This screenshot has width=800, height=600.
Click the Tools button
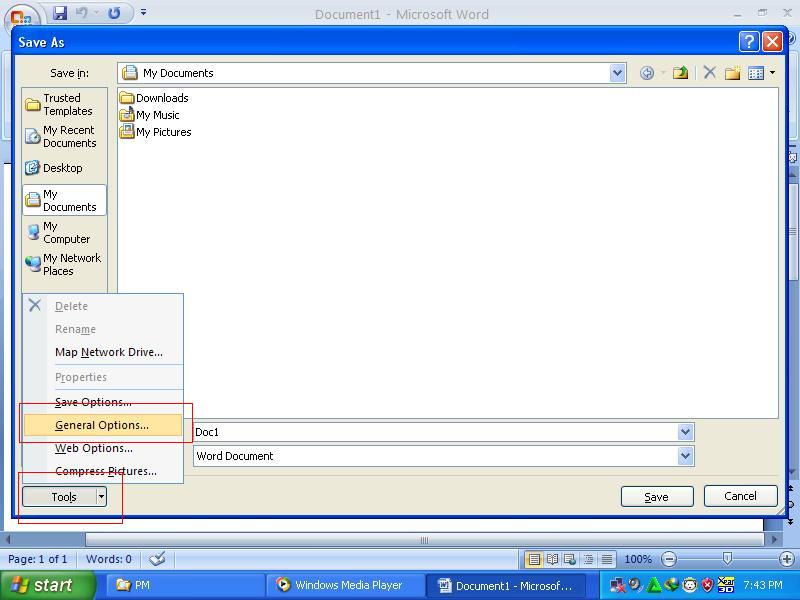[59, 496]
